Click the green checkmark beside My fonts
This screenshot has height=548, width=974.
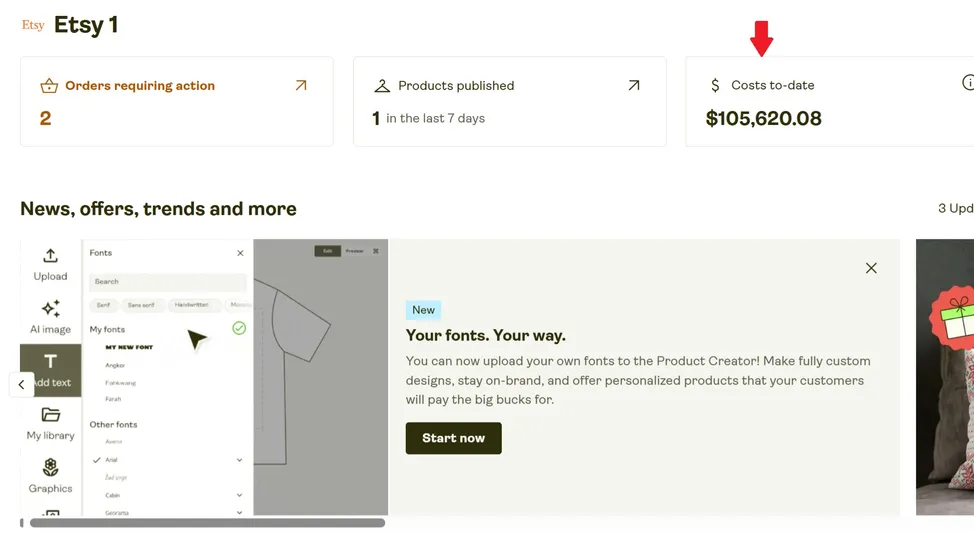coord(239,328)
